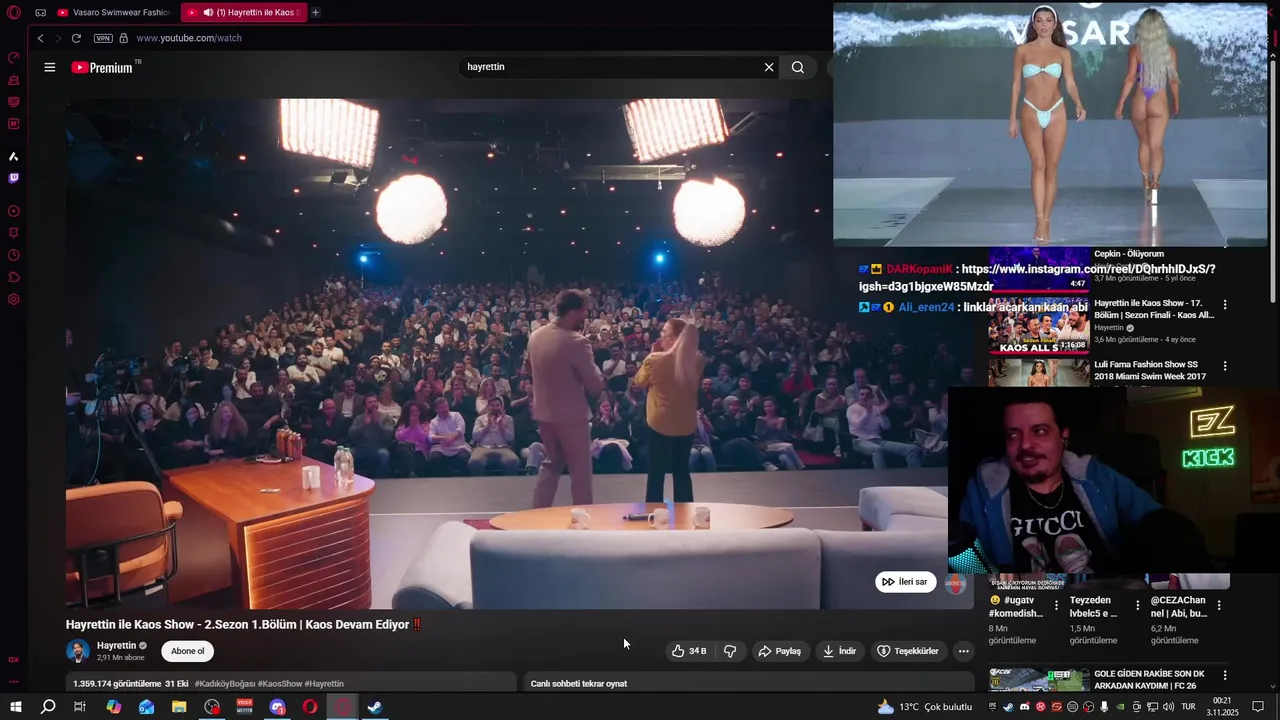This screenshot has width=1280, height=720.
Task: Click Canlı sohbeti tekrar oynat
Action: (x=579, y=684)
